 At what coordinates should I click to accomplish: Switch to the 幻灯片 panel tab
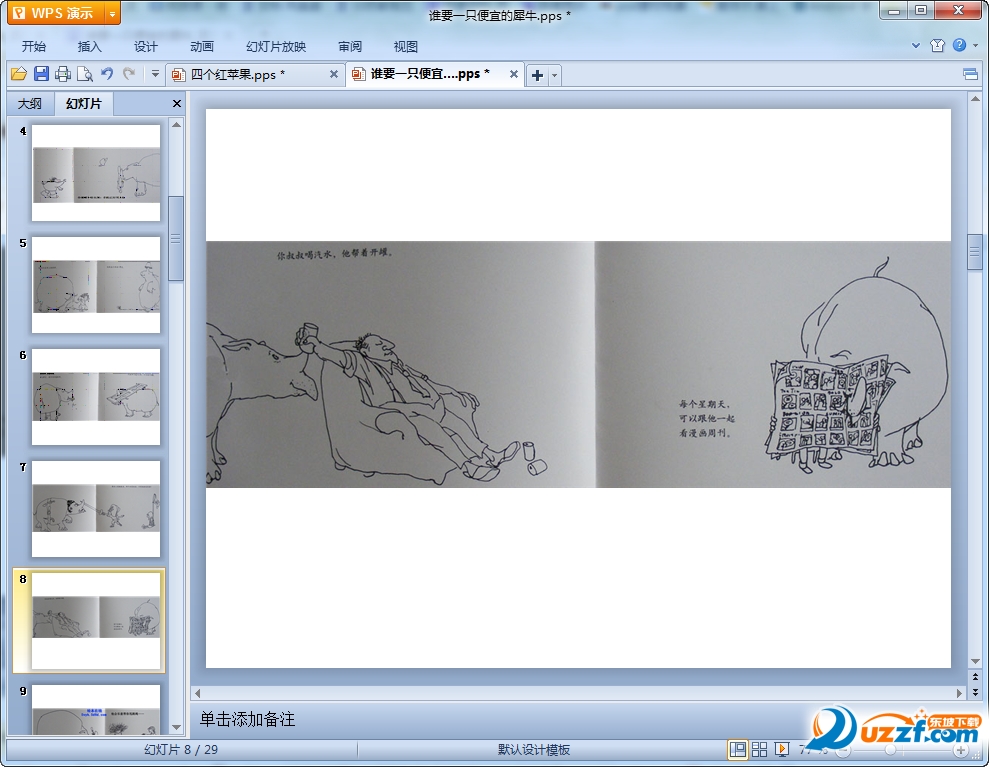click(83, 103)
